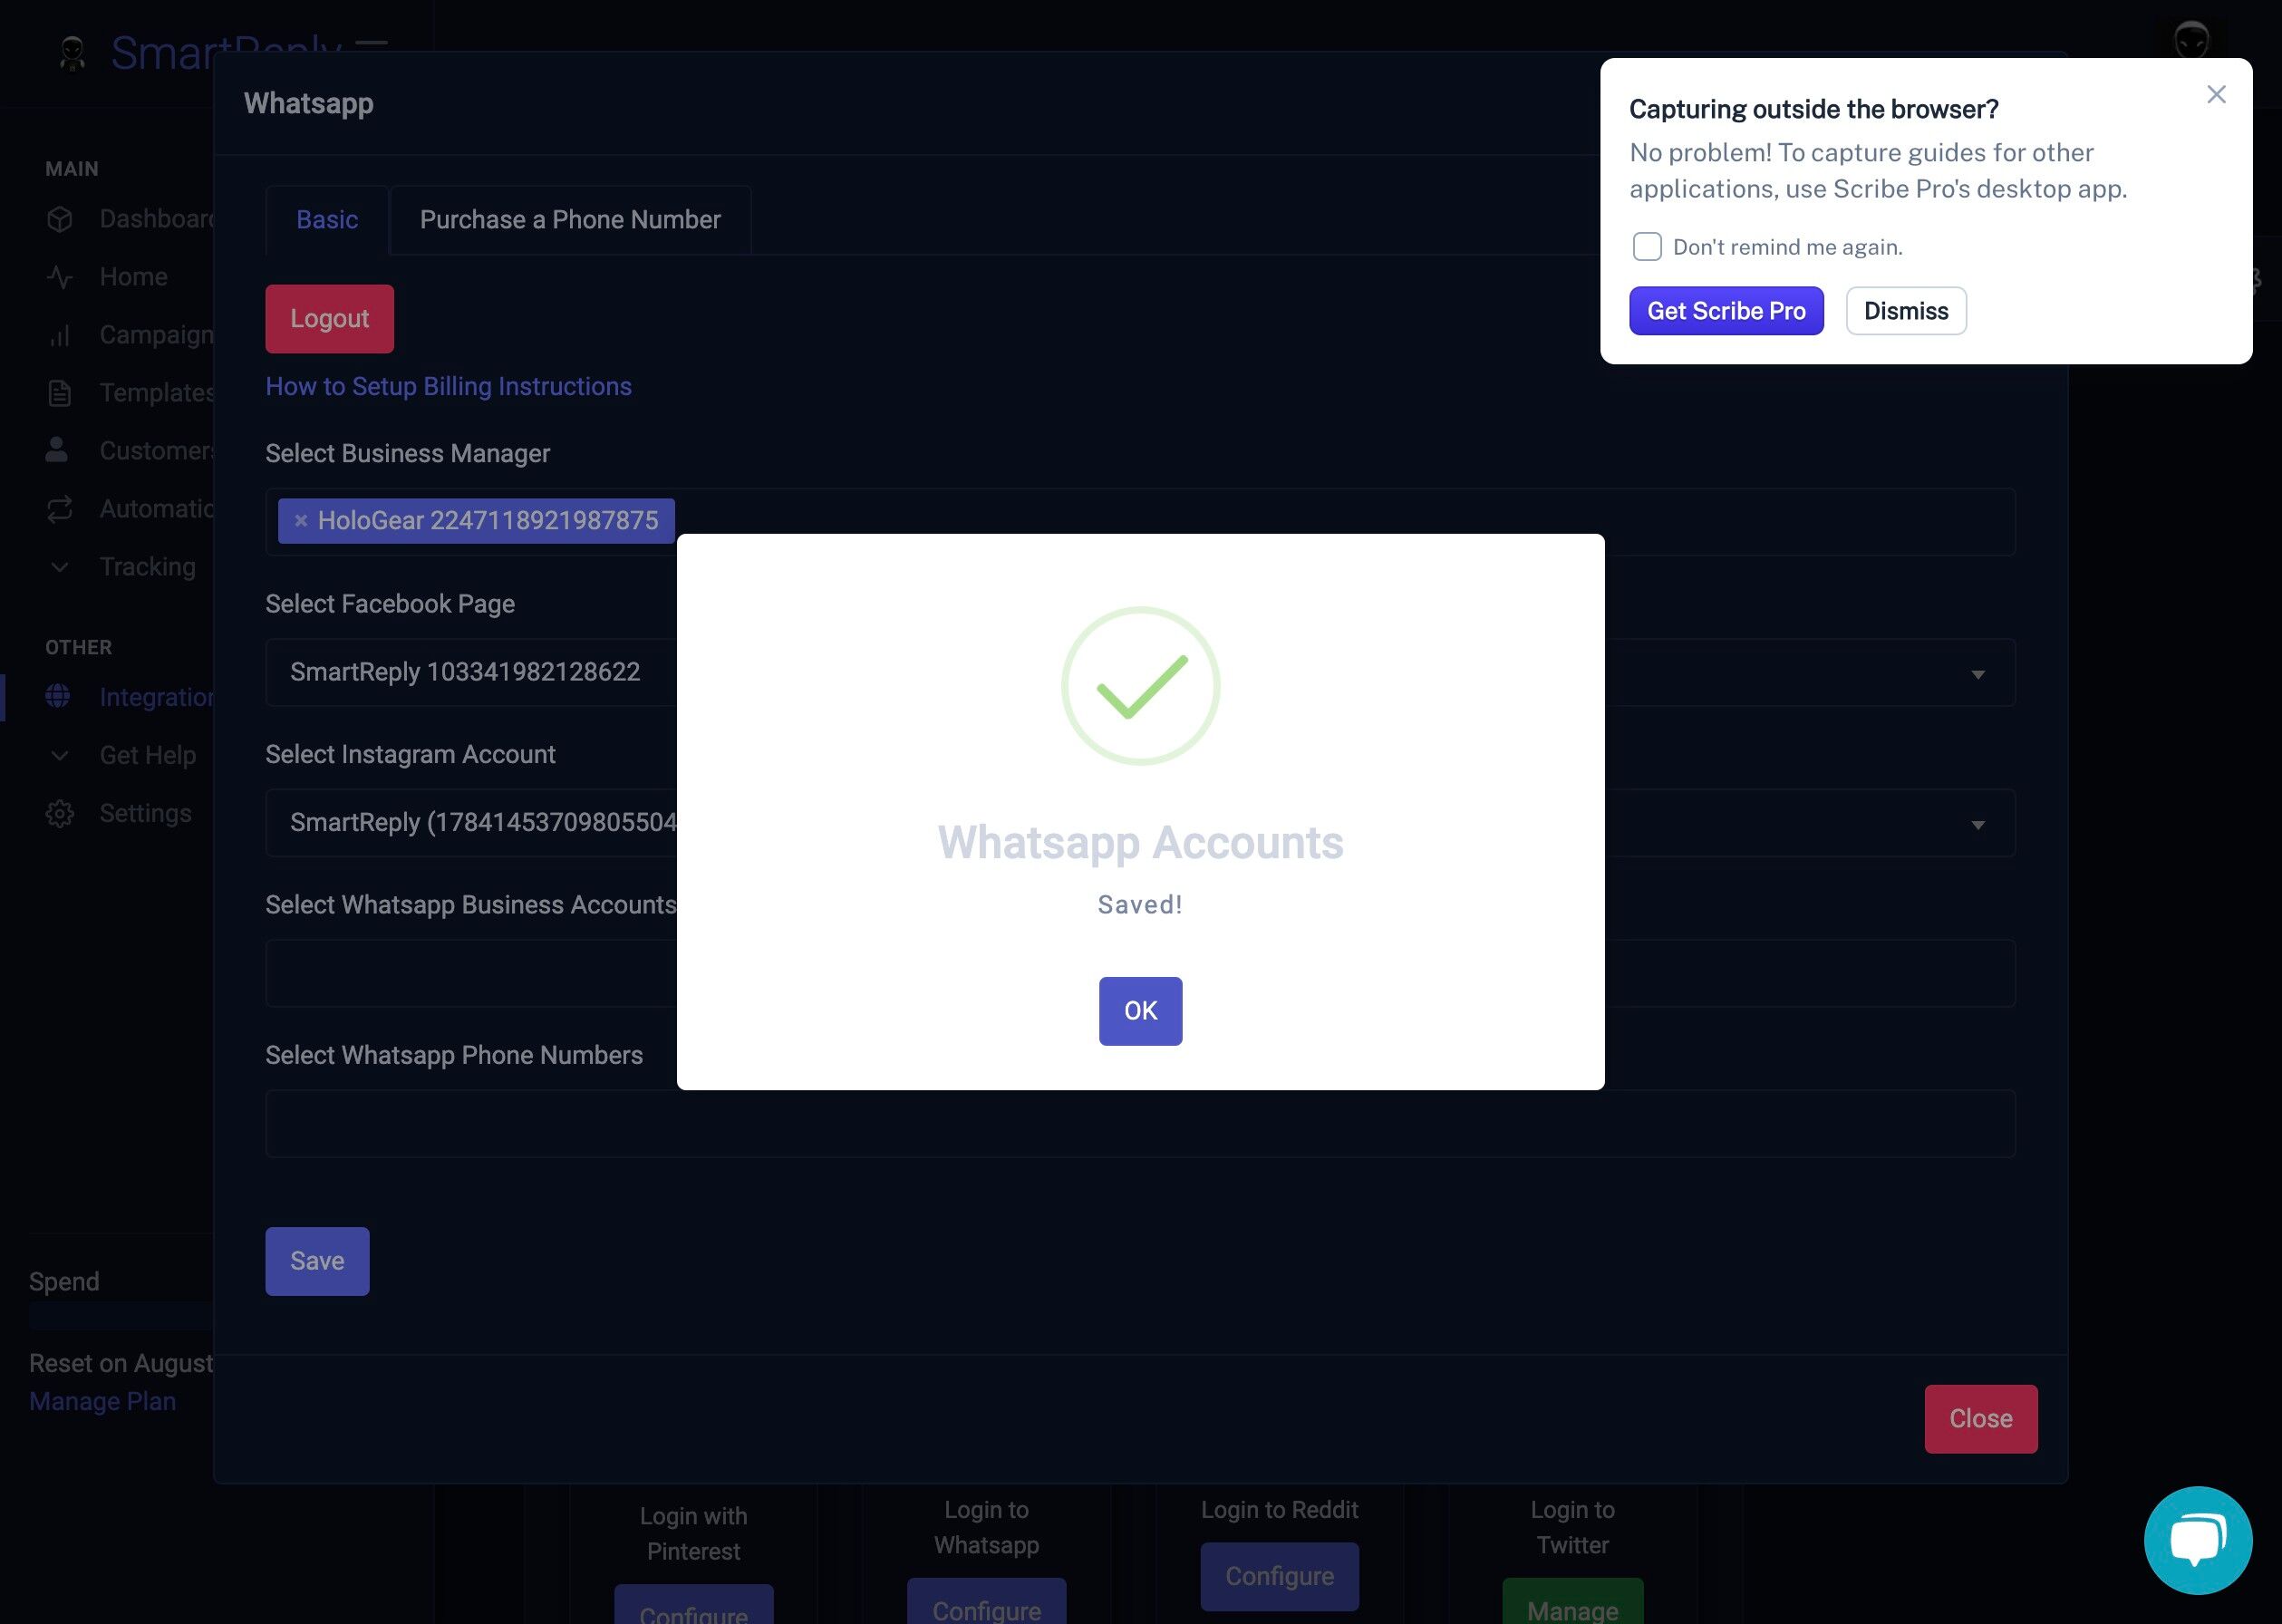
Task: Click the Automation loop arrows icon
Action: pos(60,509)
